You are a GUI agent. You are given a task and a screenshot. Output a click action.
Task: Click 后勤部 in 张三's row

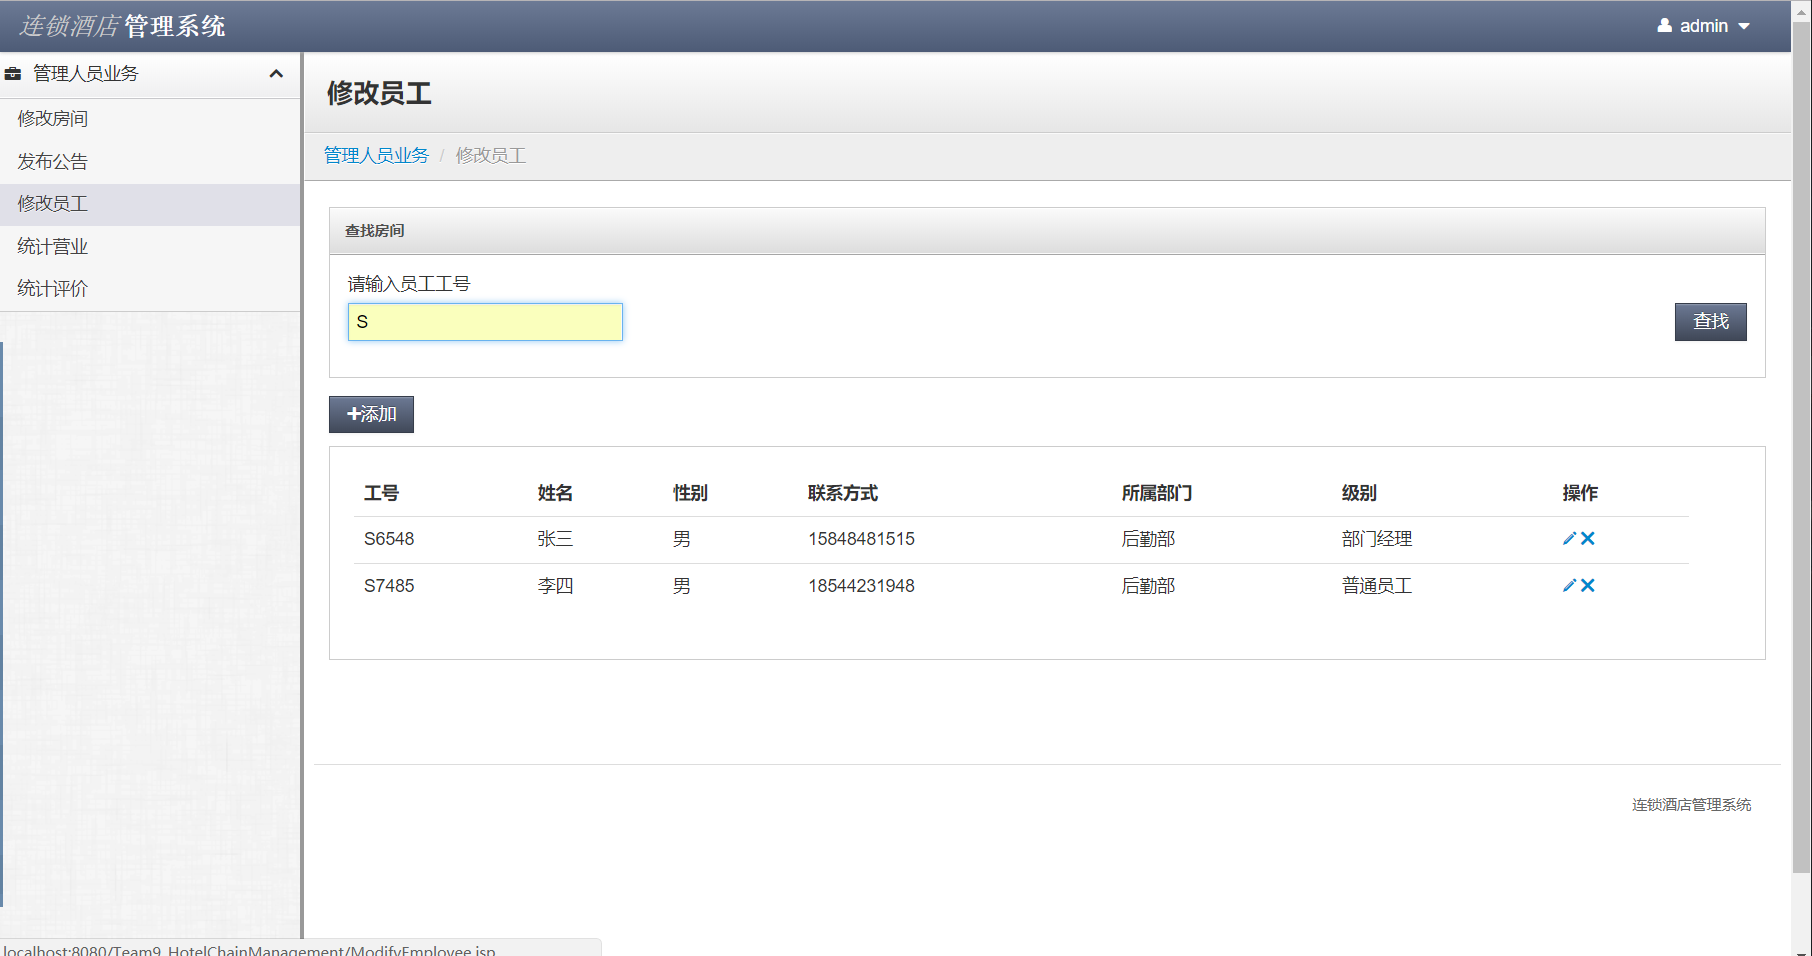pos(1148,539)
